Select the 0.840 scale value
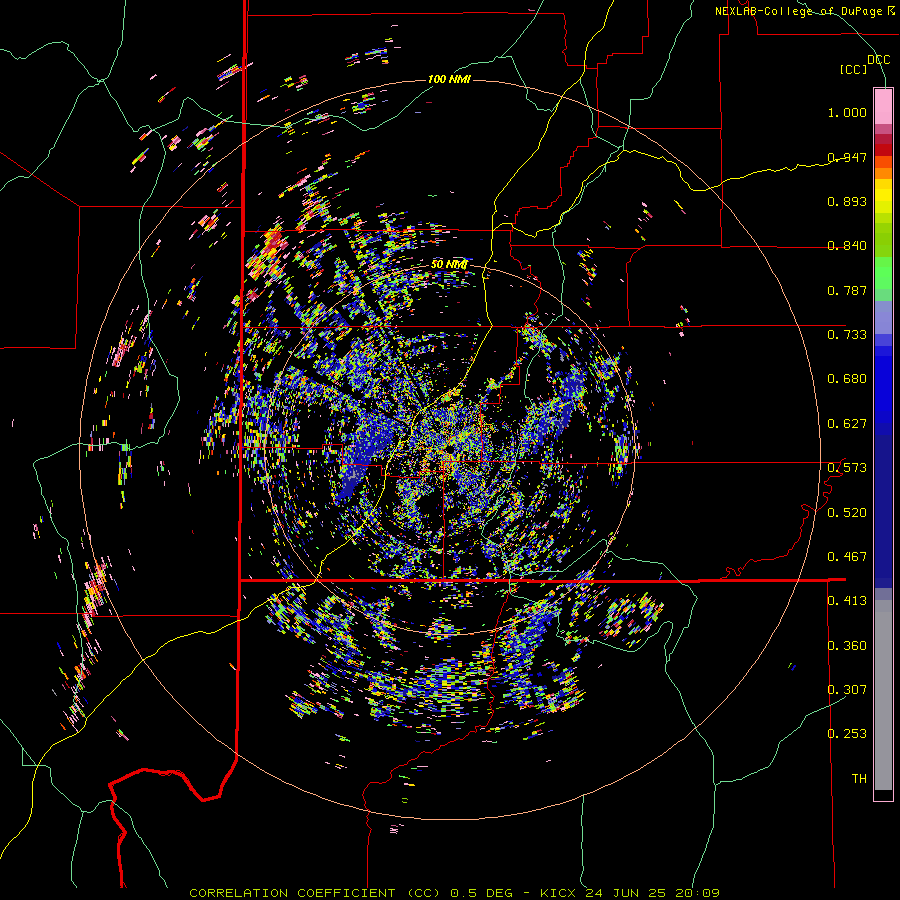The width and height of the screenshot is (900, 900). [847, 246]
